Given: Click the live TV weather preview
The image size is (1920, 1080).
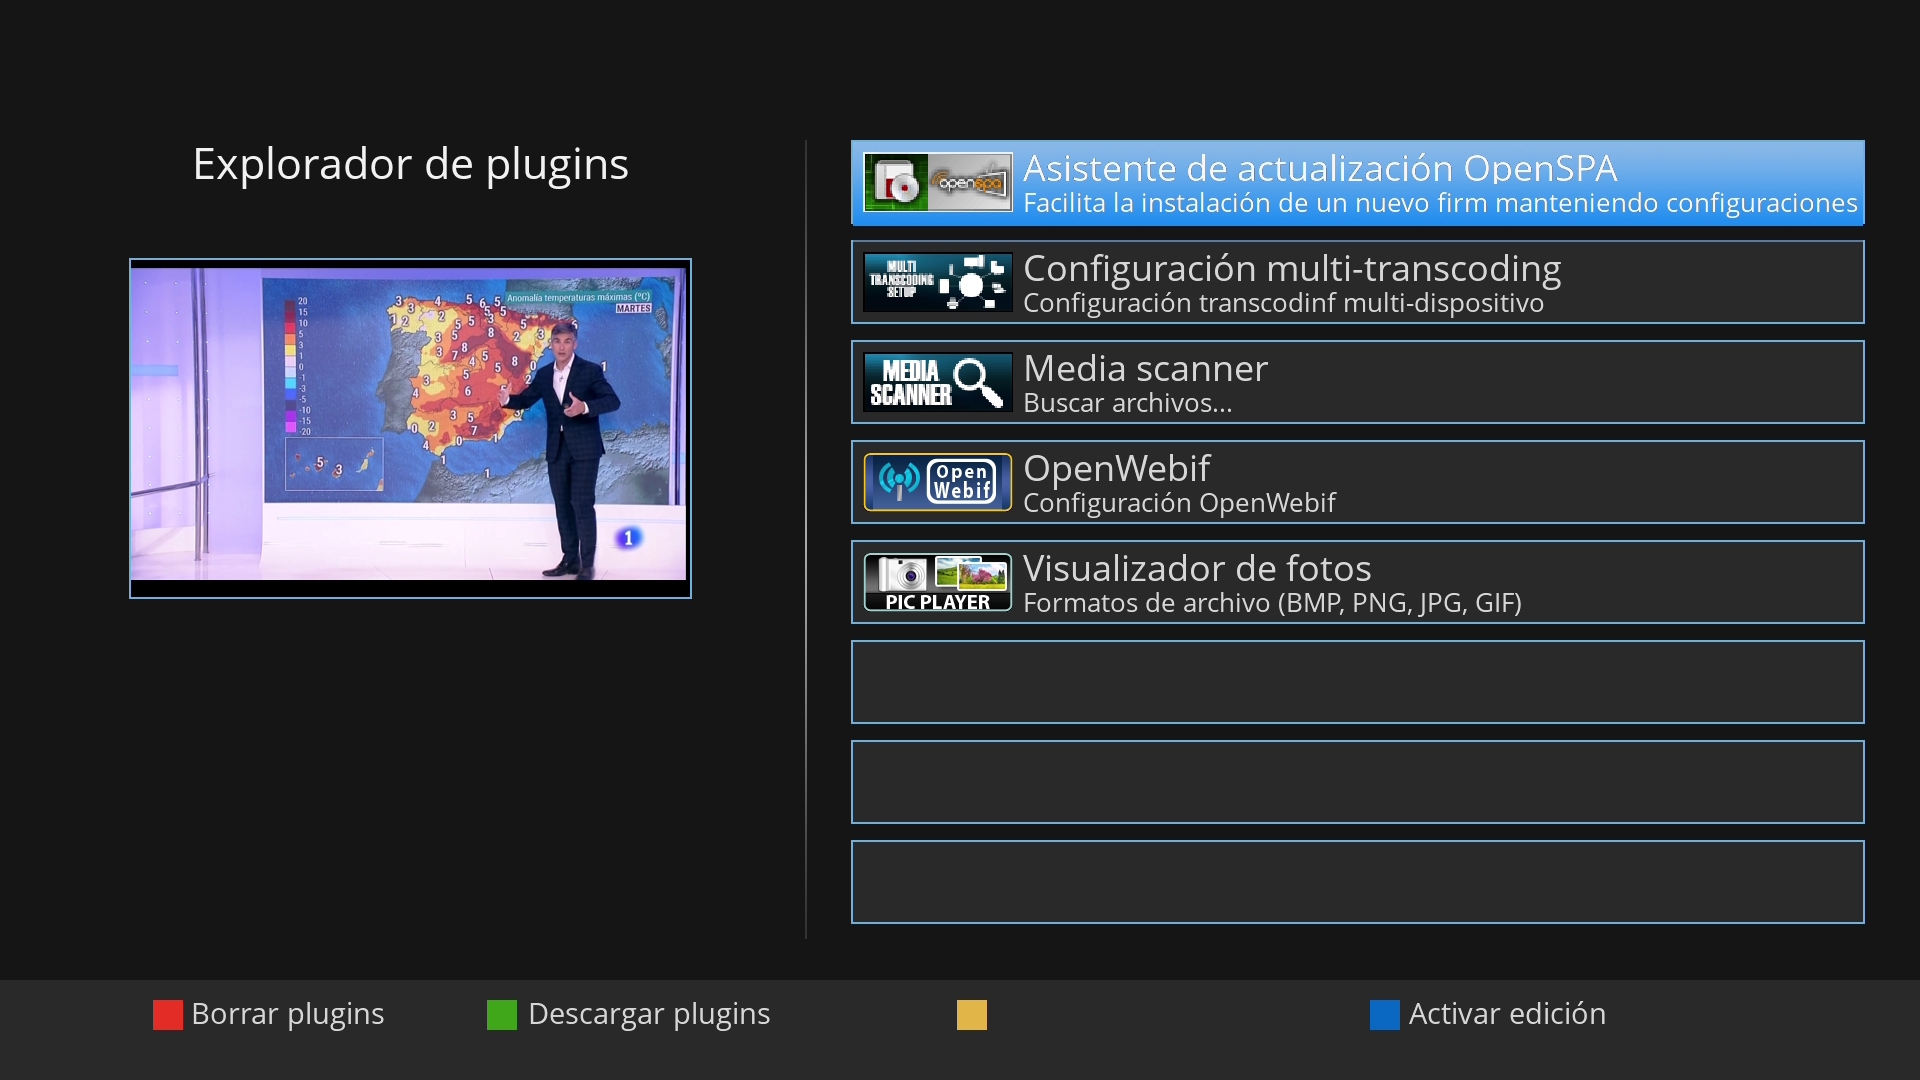Looking at the screenshot, I should (409, 424).
